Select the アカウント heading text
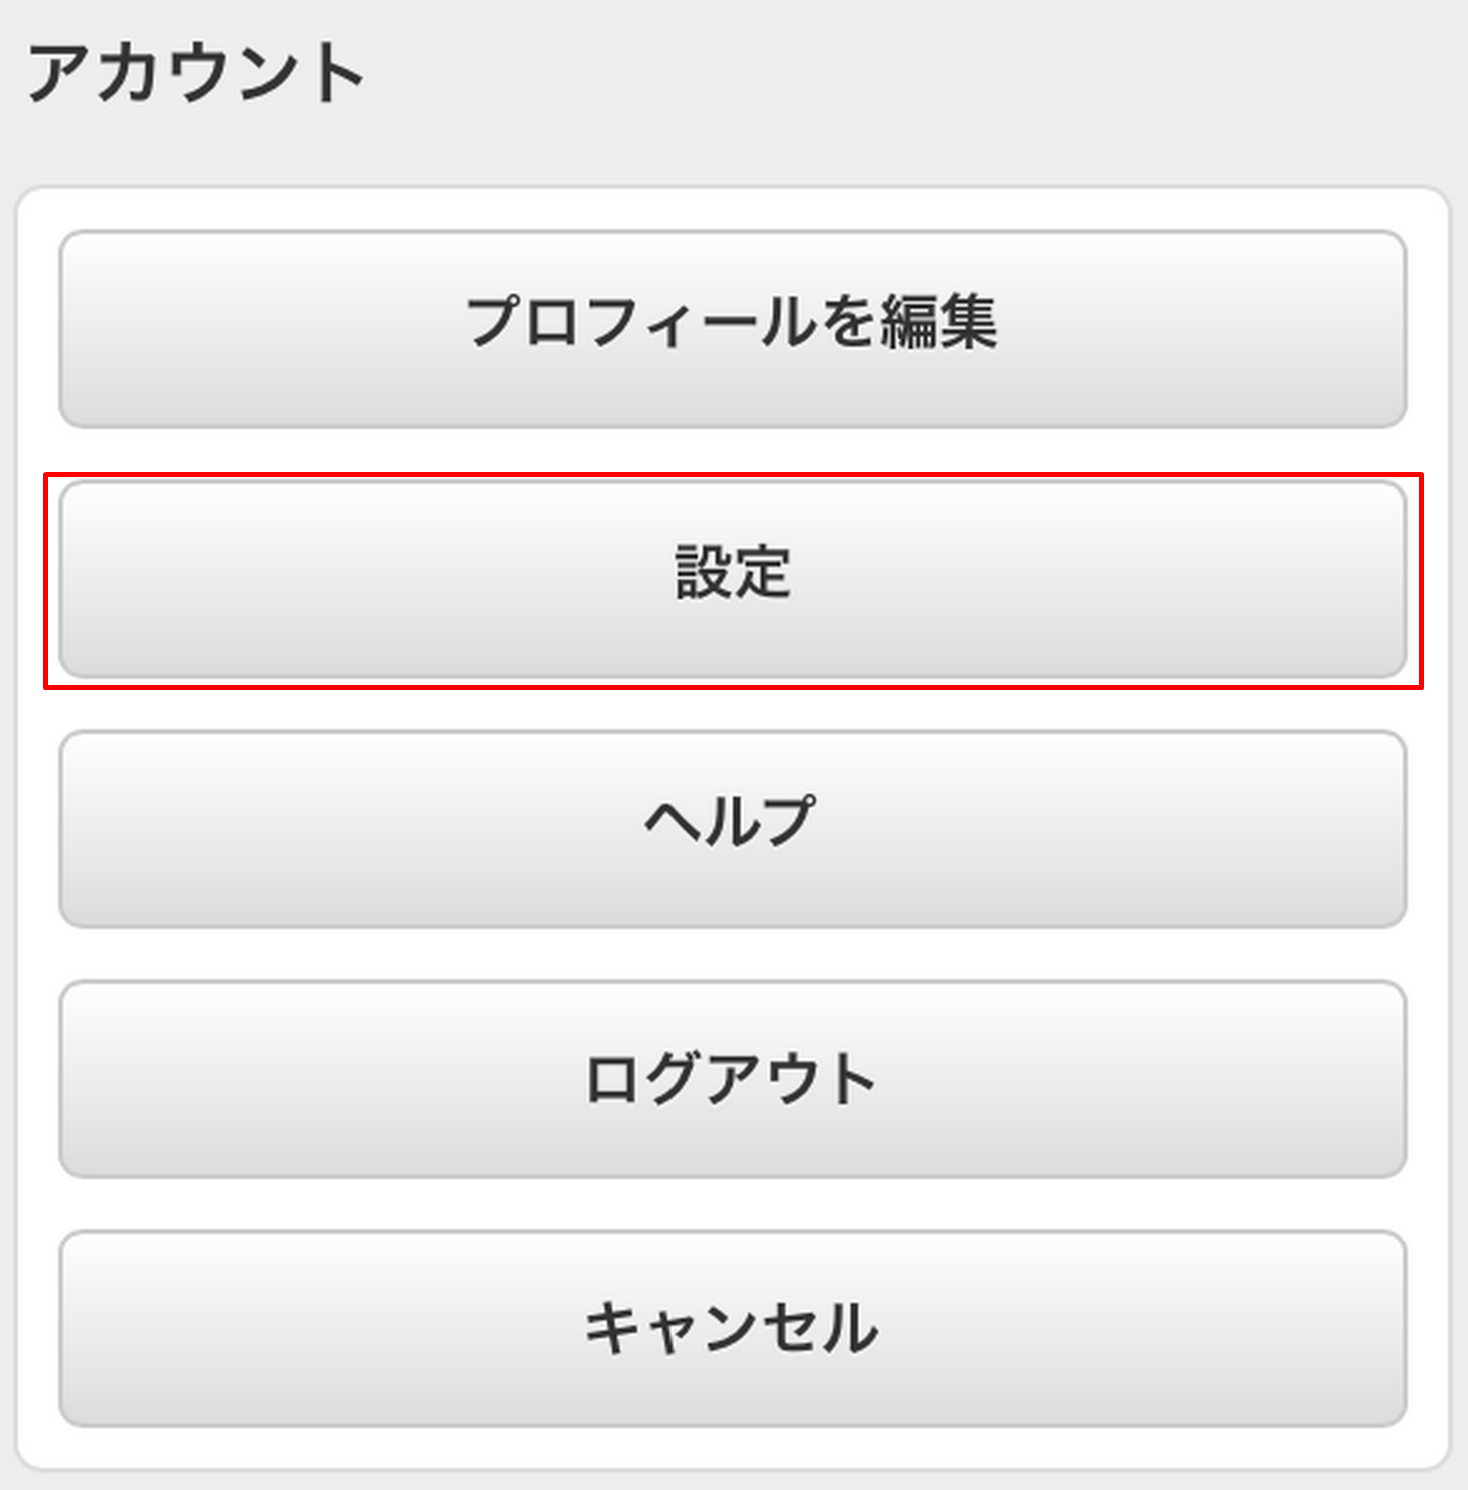Screen dimensions: 1468x1490 point(196,74)
